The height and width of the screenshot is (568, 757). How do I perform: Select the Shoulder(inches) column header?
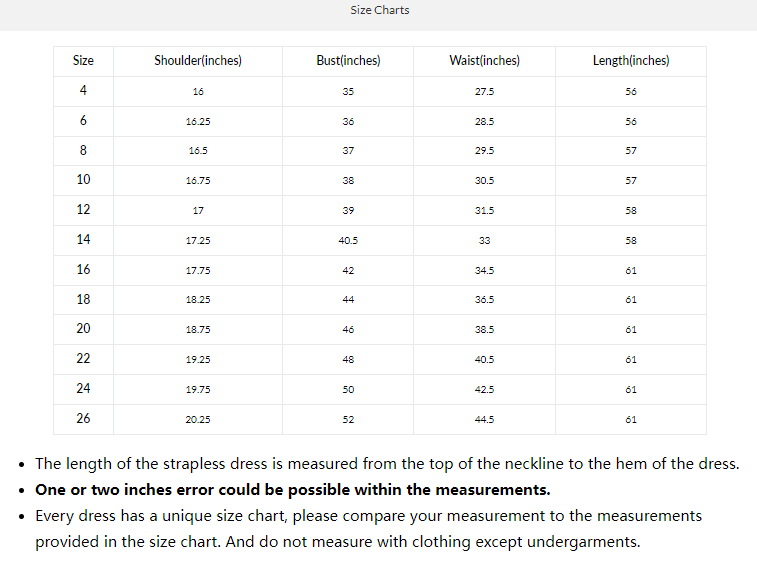(198, 61)
